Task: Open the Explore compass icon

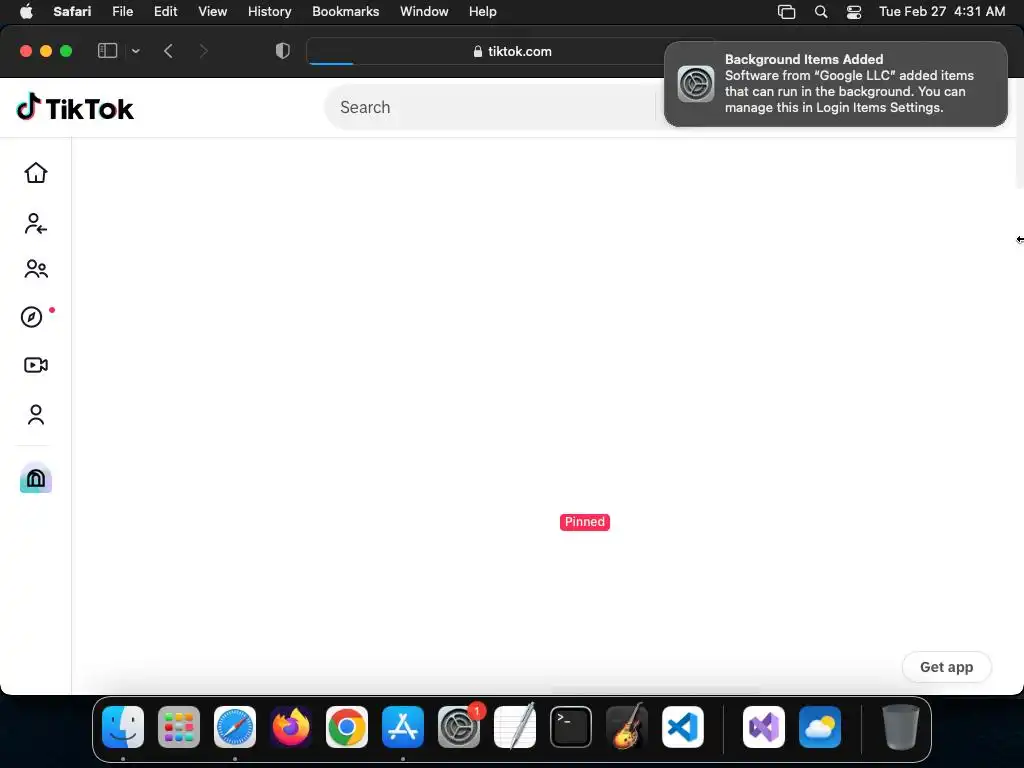Action: pos(31,317)
